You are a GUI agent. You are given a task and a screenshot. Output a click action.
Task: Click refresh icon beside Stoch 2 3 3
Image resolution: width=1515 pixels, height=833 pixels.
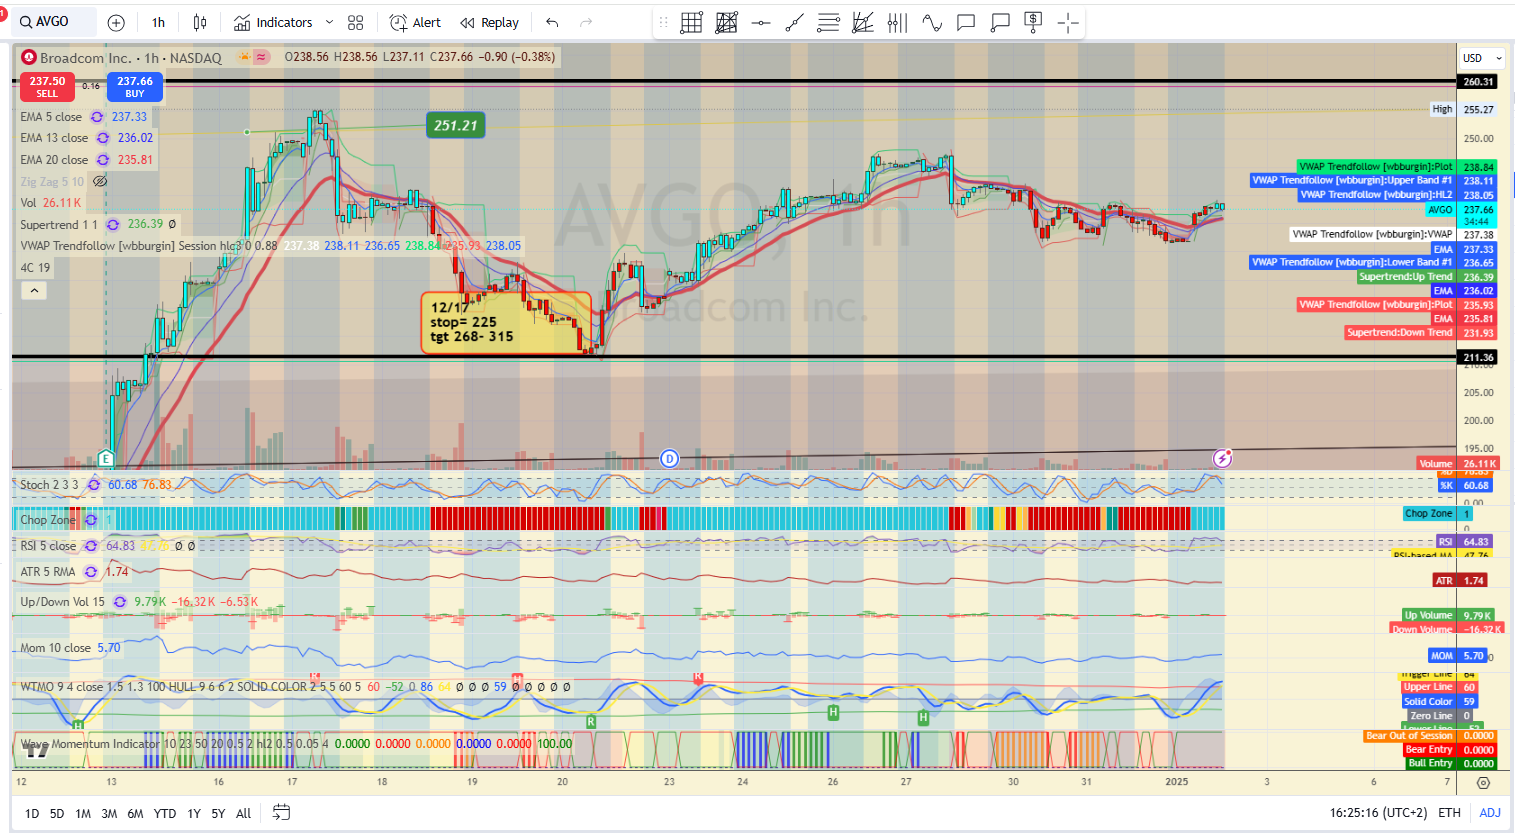(x=93, y=485)
